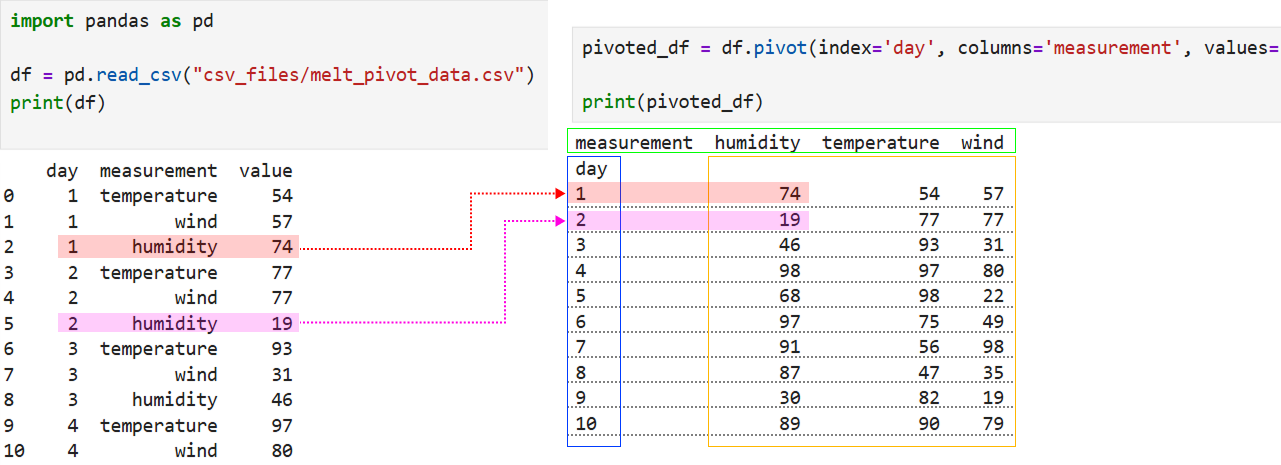Viewport: 1281px width, 465px height.
Task: Click 'wind' in row 1 of left df
Action: 196,221
